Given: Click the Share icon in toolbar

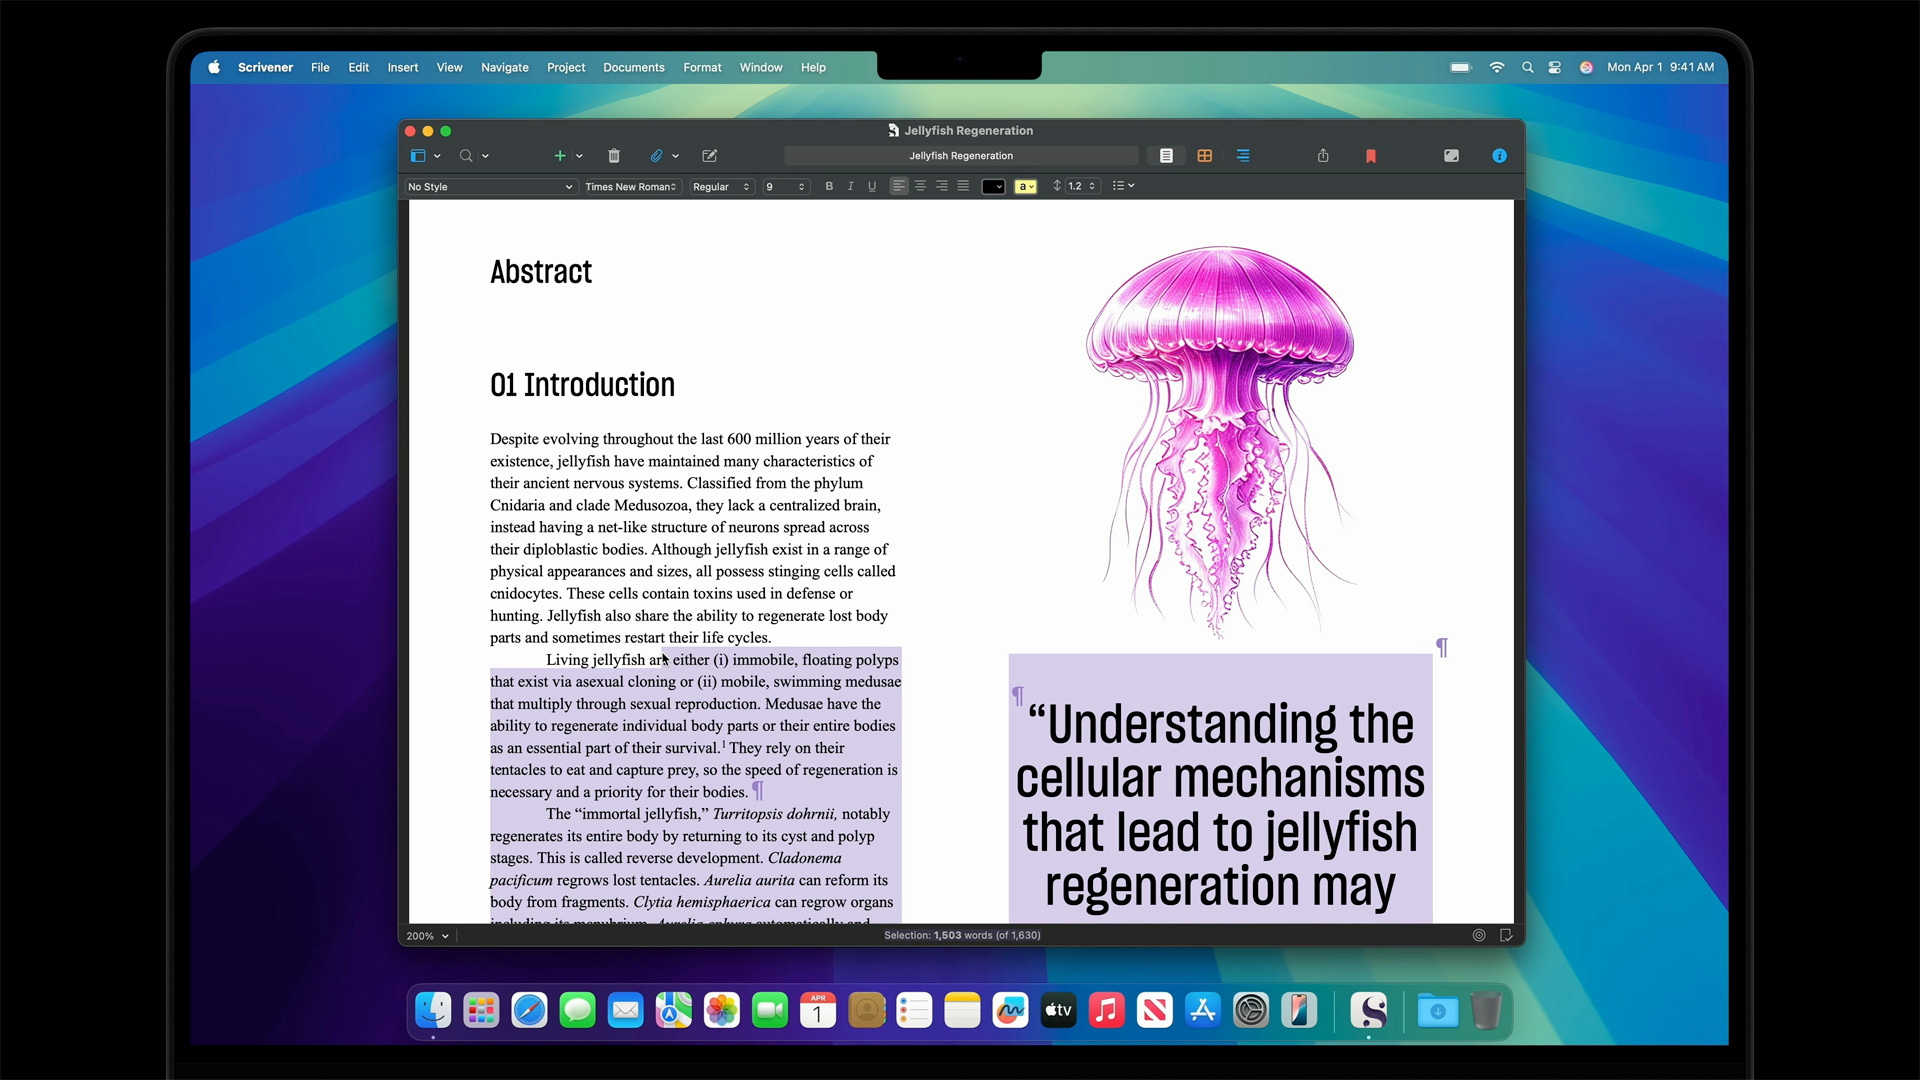Looking at the screenshot, I should (1323, 156).
